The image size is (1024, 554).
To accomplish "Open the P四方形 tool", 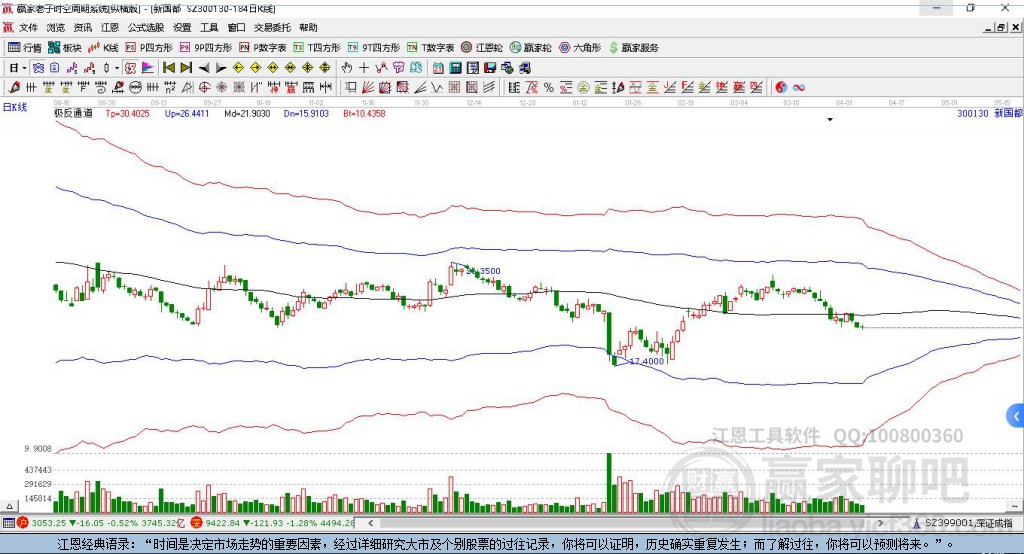I will [149, 48].
